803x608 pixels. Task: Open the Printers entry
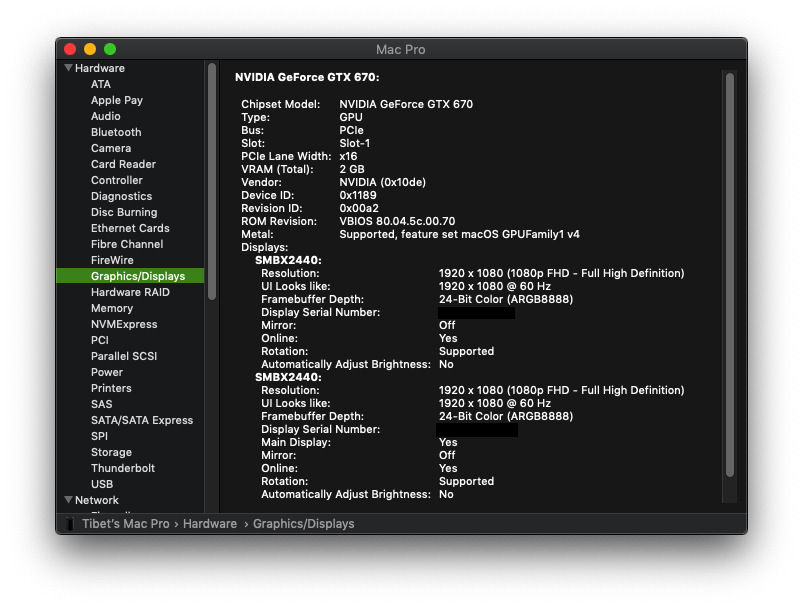pos(111,388)
